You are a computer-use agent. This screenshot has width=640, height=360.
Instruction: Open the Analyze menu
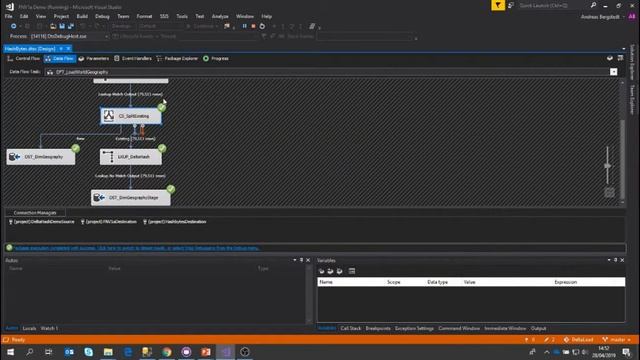[220, 16]
